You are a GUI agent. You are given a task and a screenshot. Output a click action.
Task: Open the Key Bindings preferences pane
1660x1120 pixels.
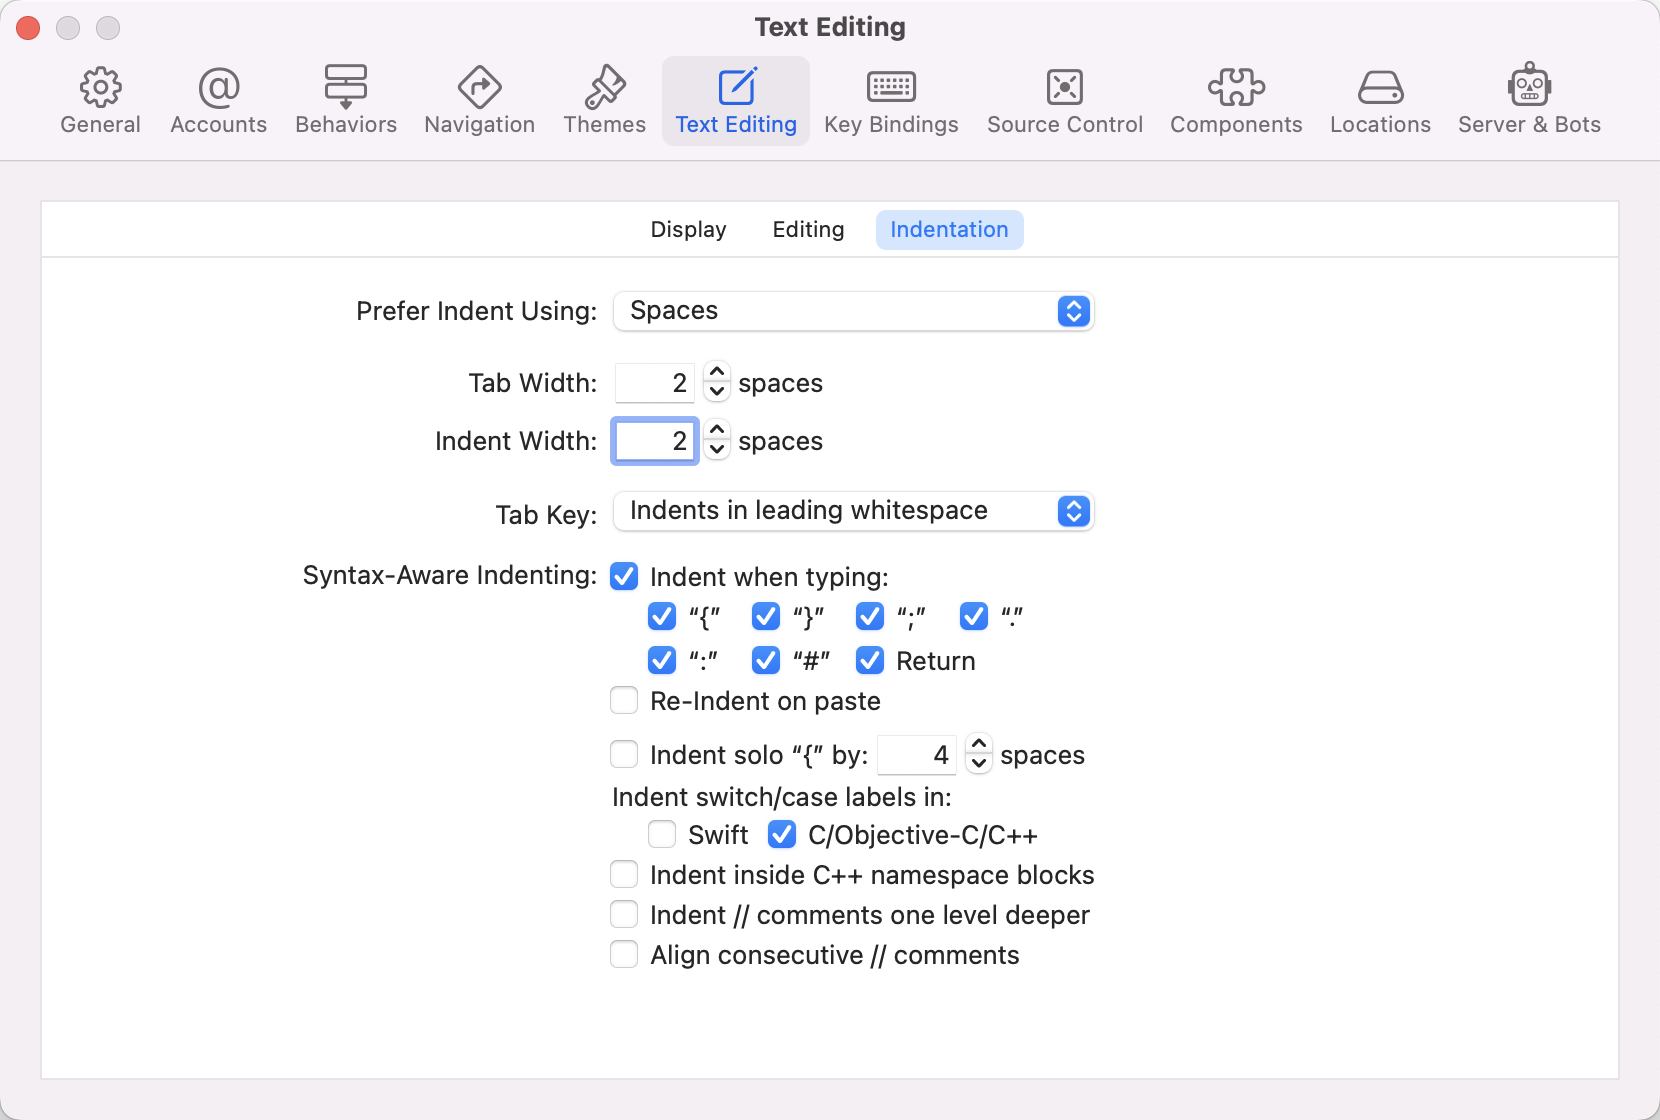coord(891,101)
